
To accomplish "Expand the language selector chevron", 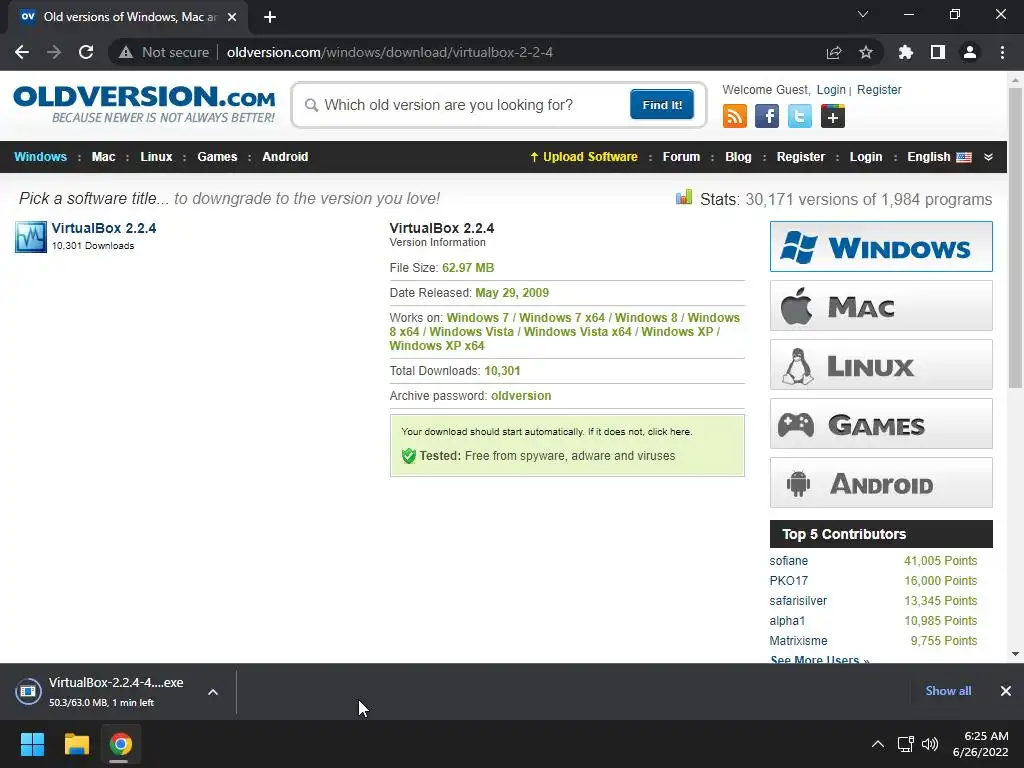I will click(x=988, y=157).
